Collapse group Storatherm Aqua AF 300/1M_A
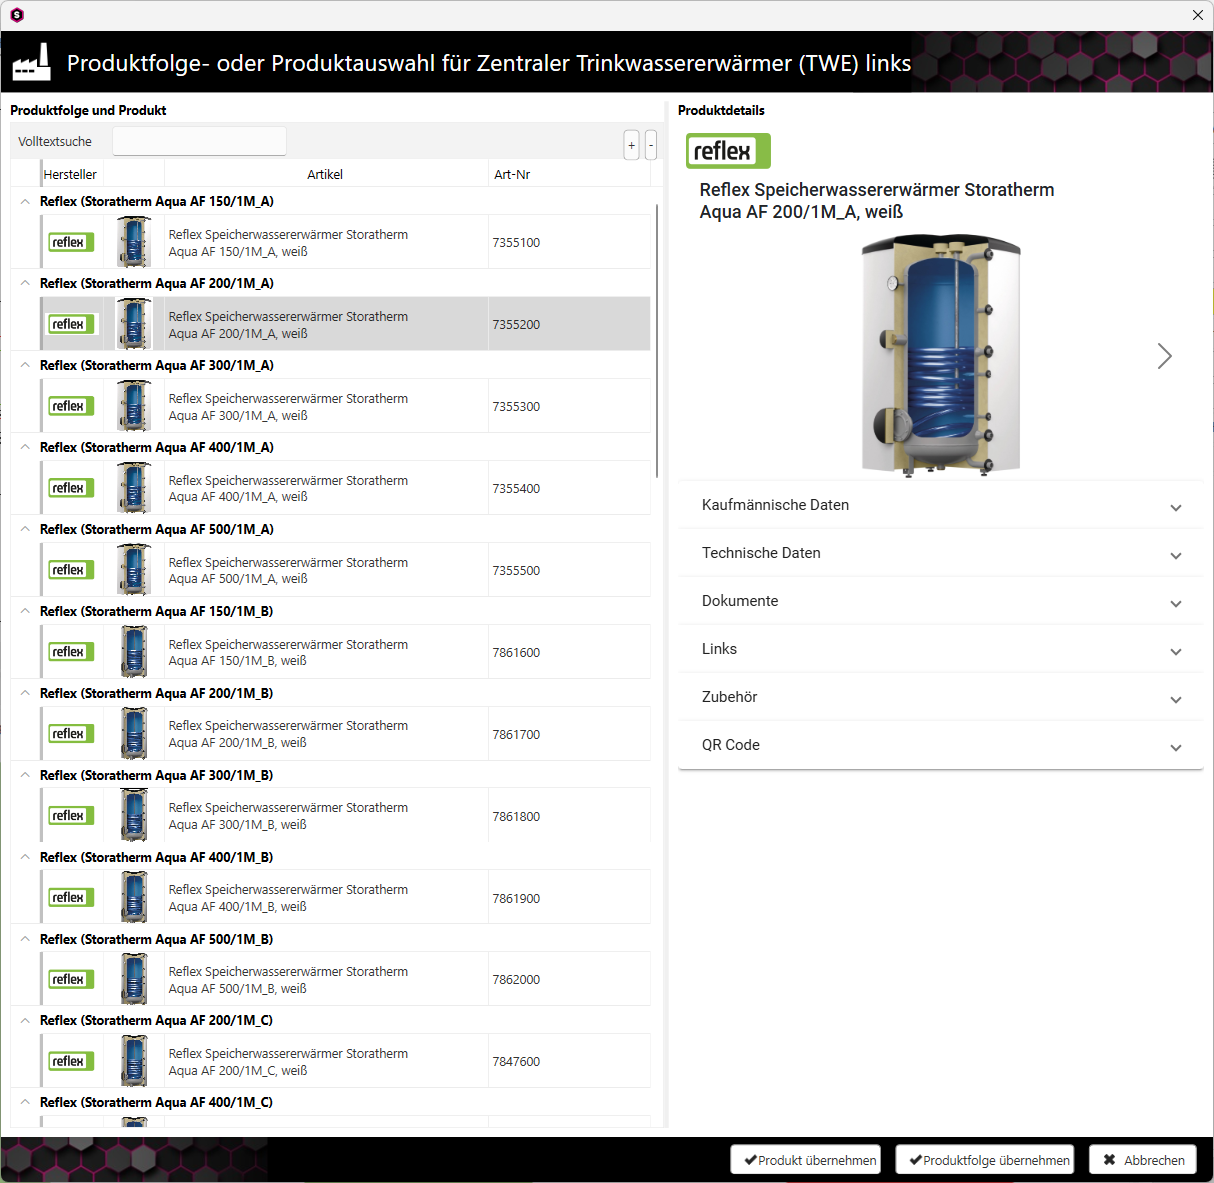The width and height of the screenshot is (1214, 1183). pos(25,365)
